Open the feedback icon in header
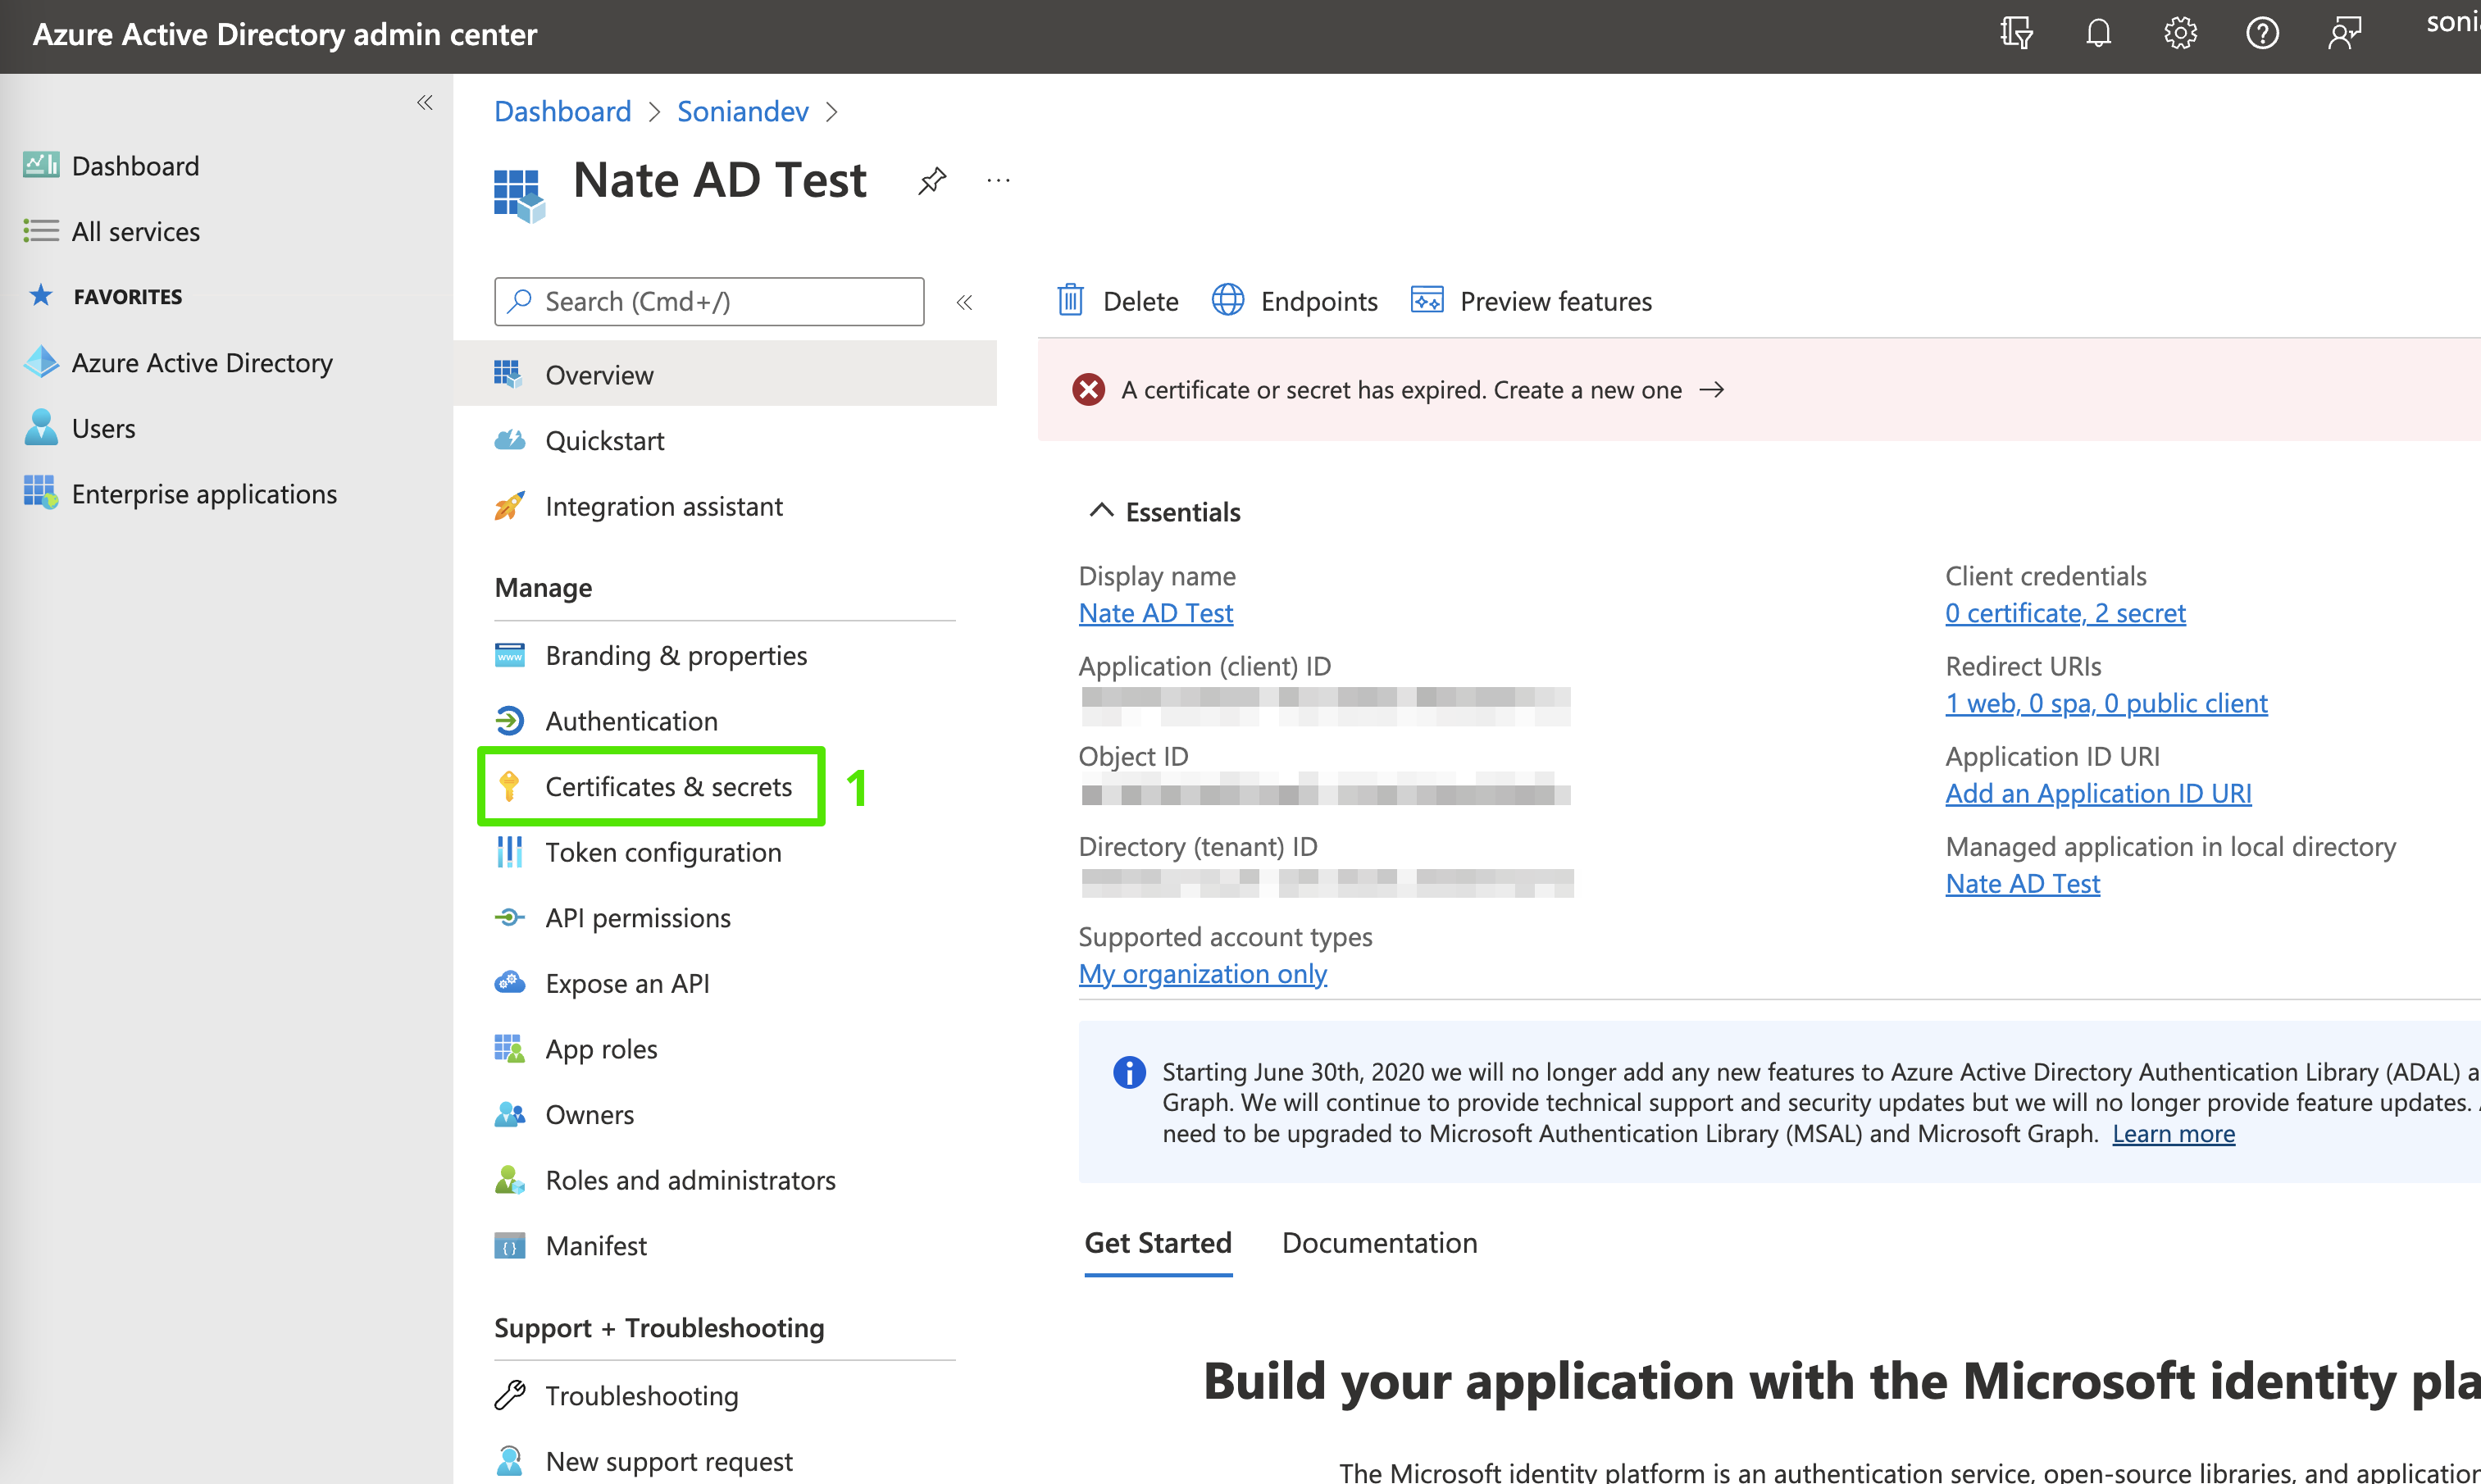This screenshot has height=1484, width=2481. (x=2344, y=34)
